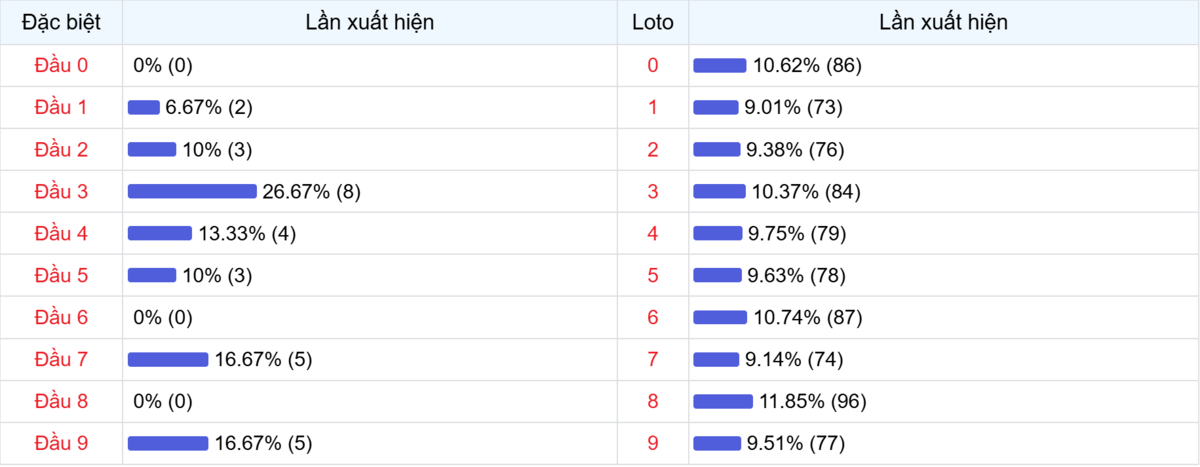Click the 9.75% (79) bar for Loto 4
1200x467 pixels.
(718, 233)
